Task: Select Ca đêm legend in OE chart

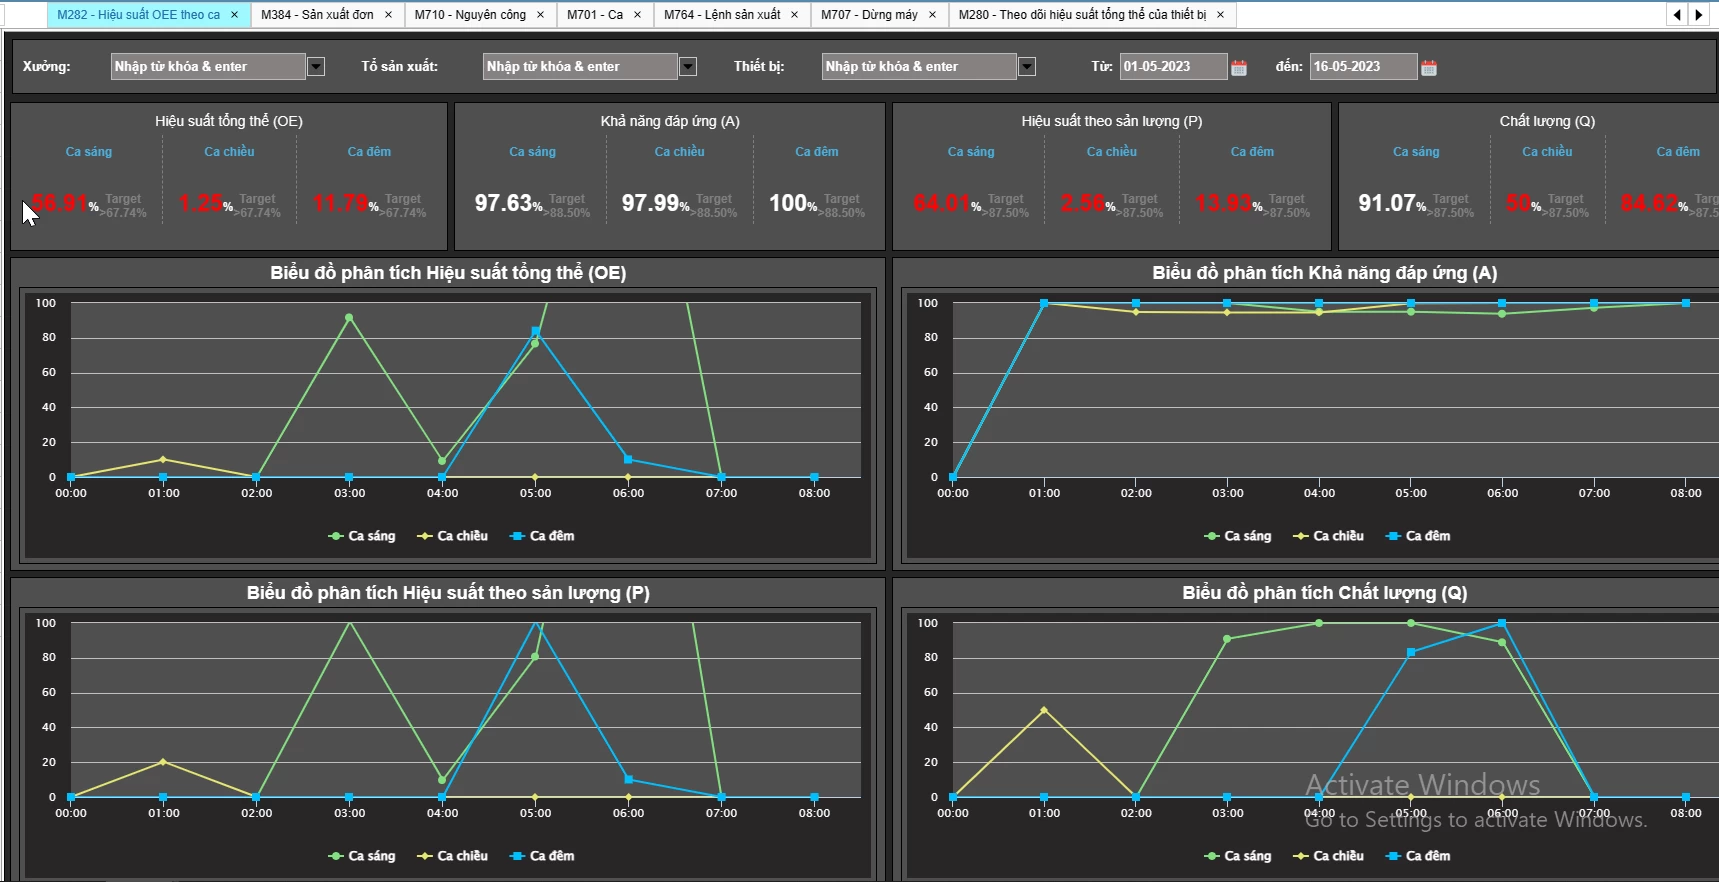Action: click(x=542, y=536)
